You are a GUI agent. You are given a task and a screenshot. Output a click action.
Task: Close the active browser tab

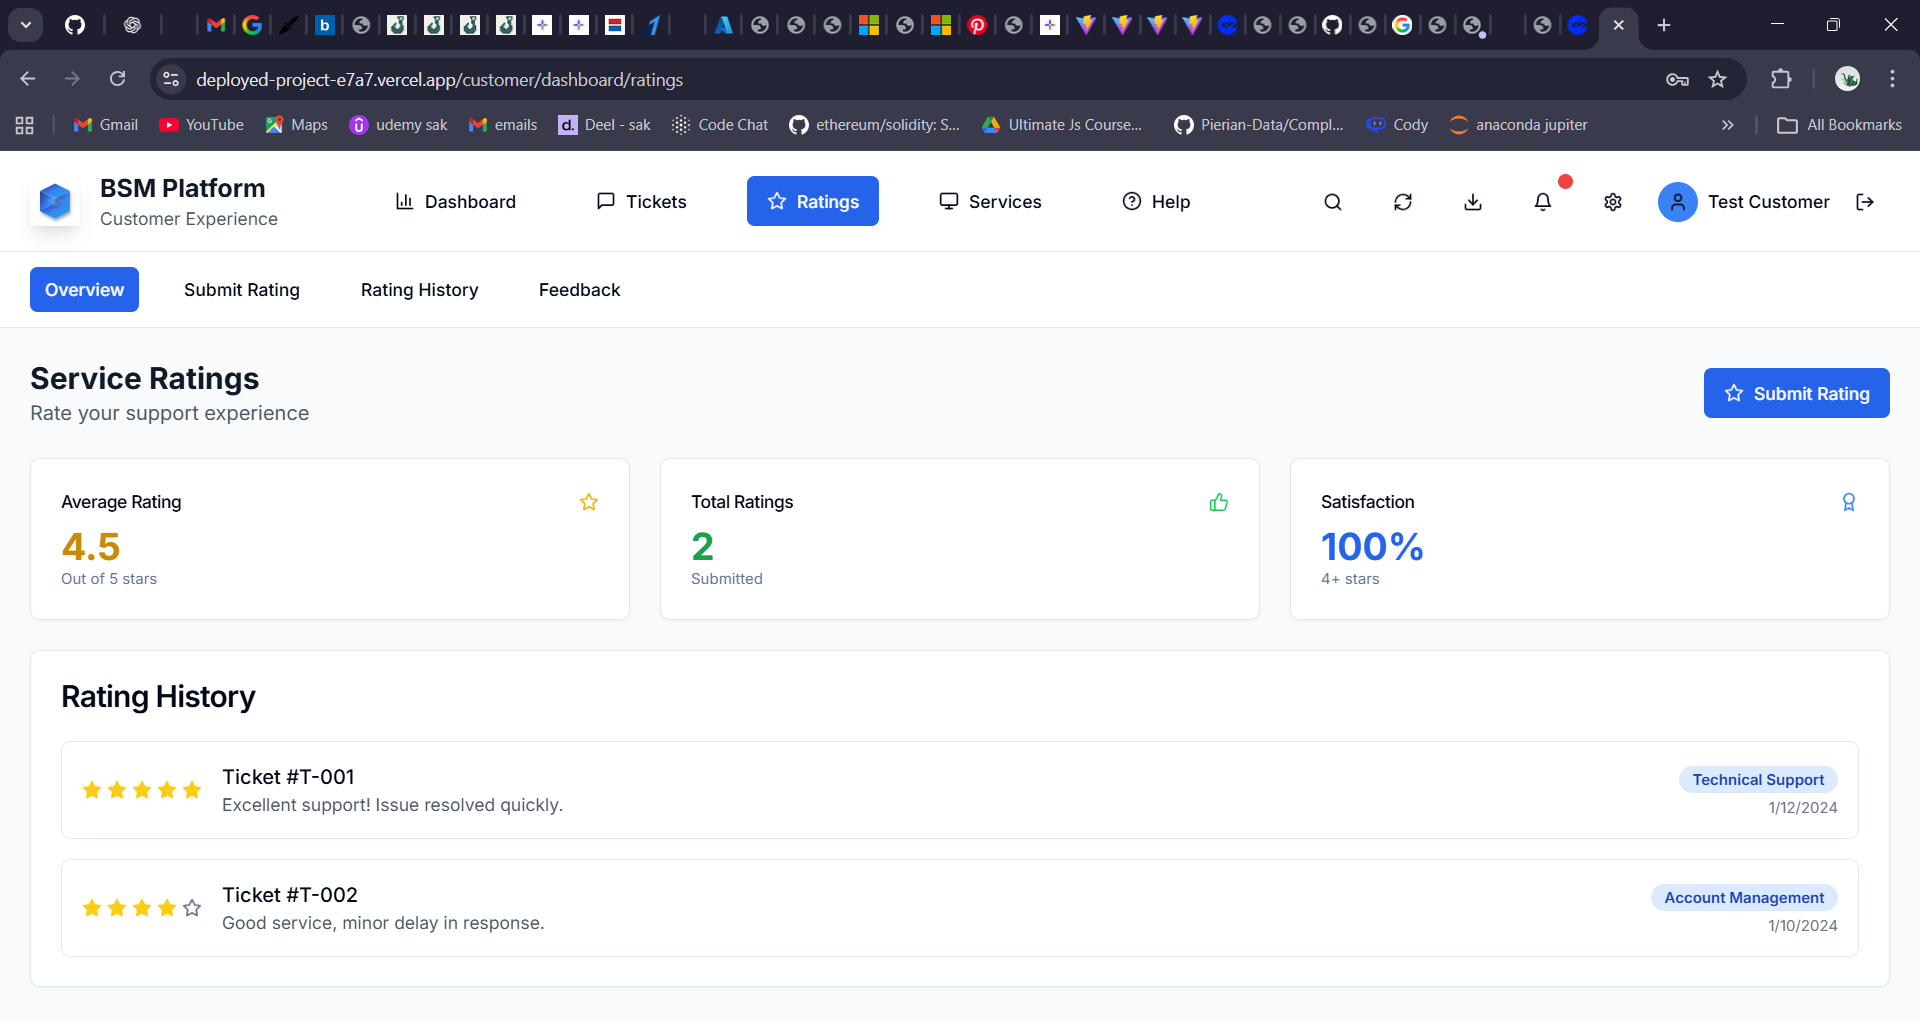pyautogui.click(x=1618, y=25)
